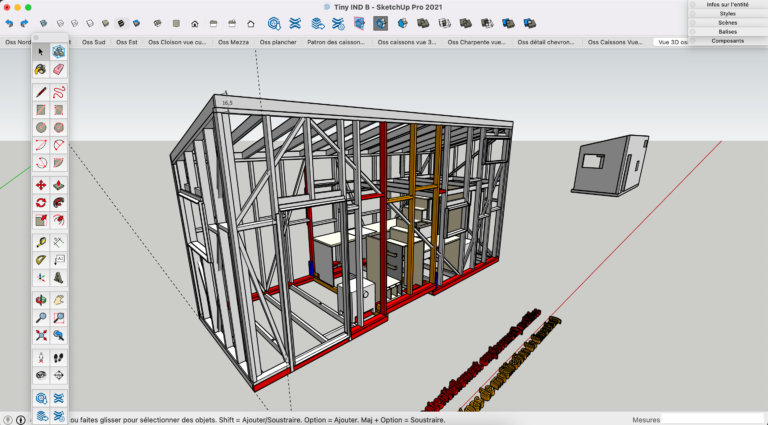Screen dimensions: 768x425
Task: Select the Tape Measure tool
Action: tap(41, 242)
